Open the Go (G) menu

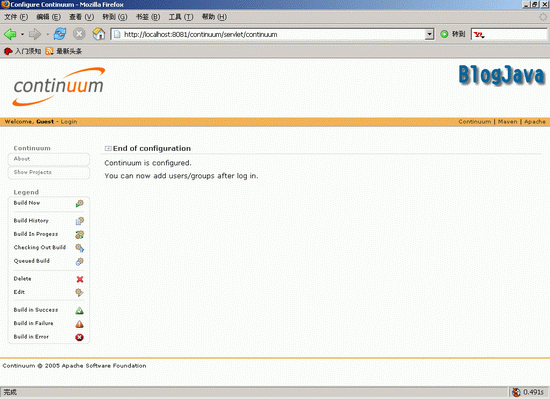(115, 17)
